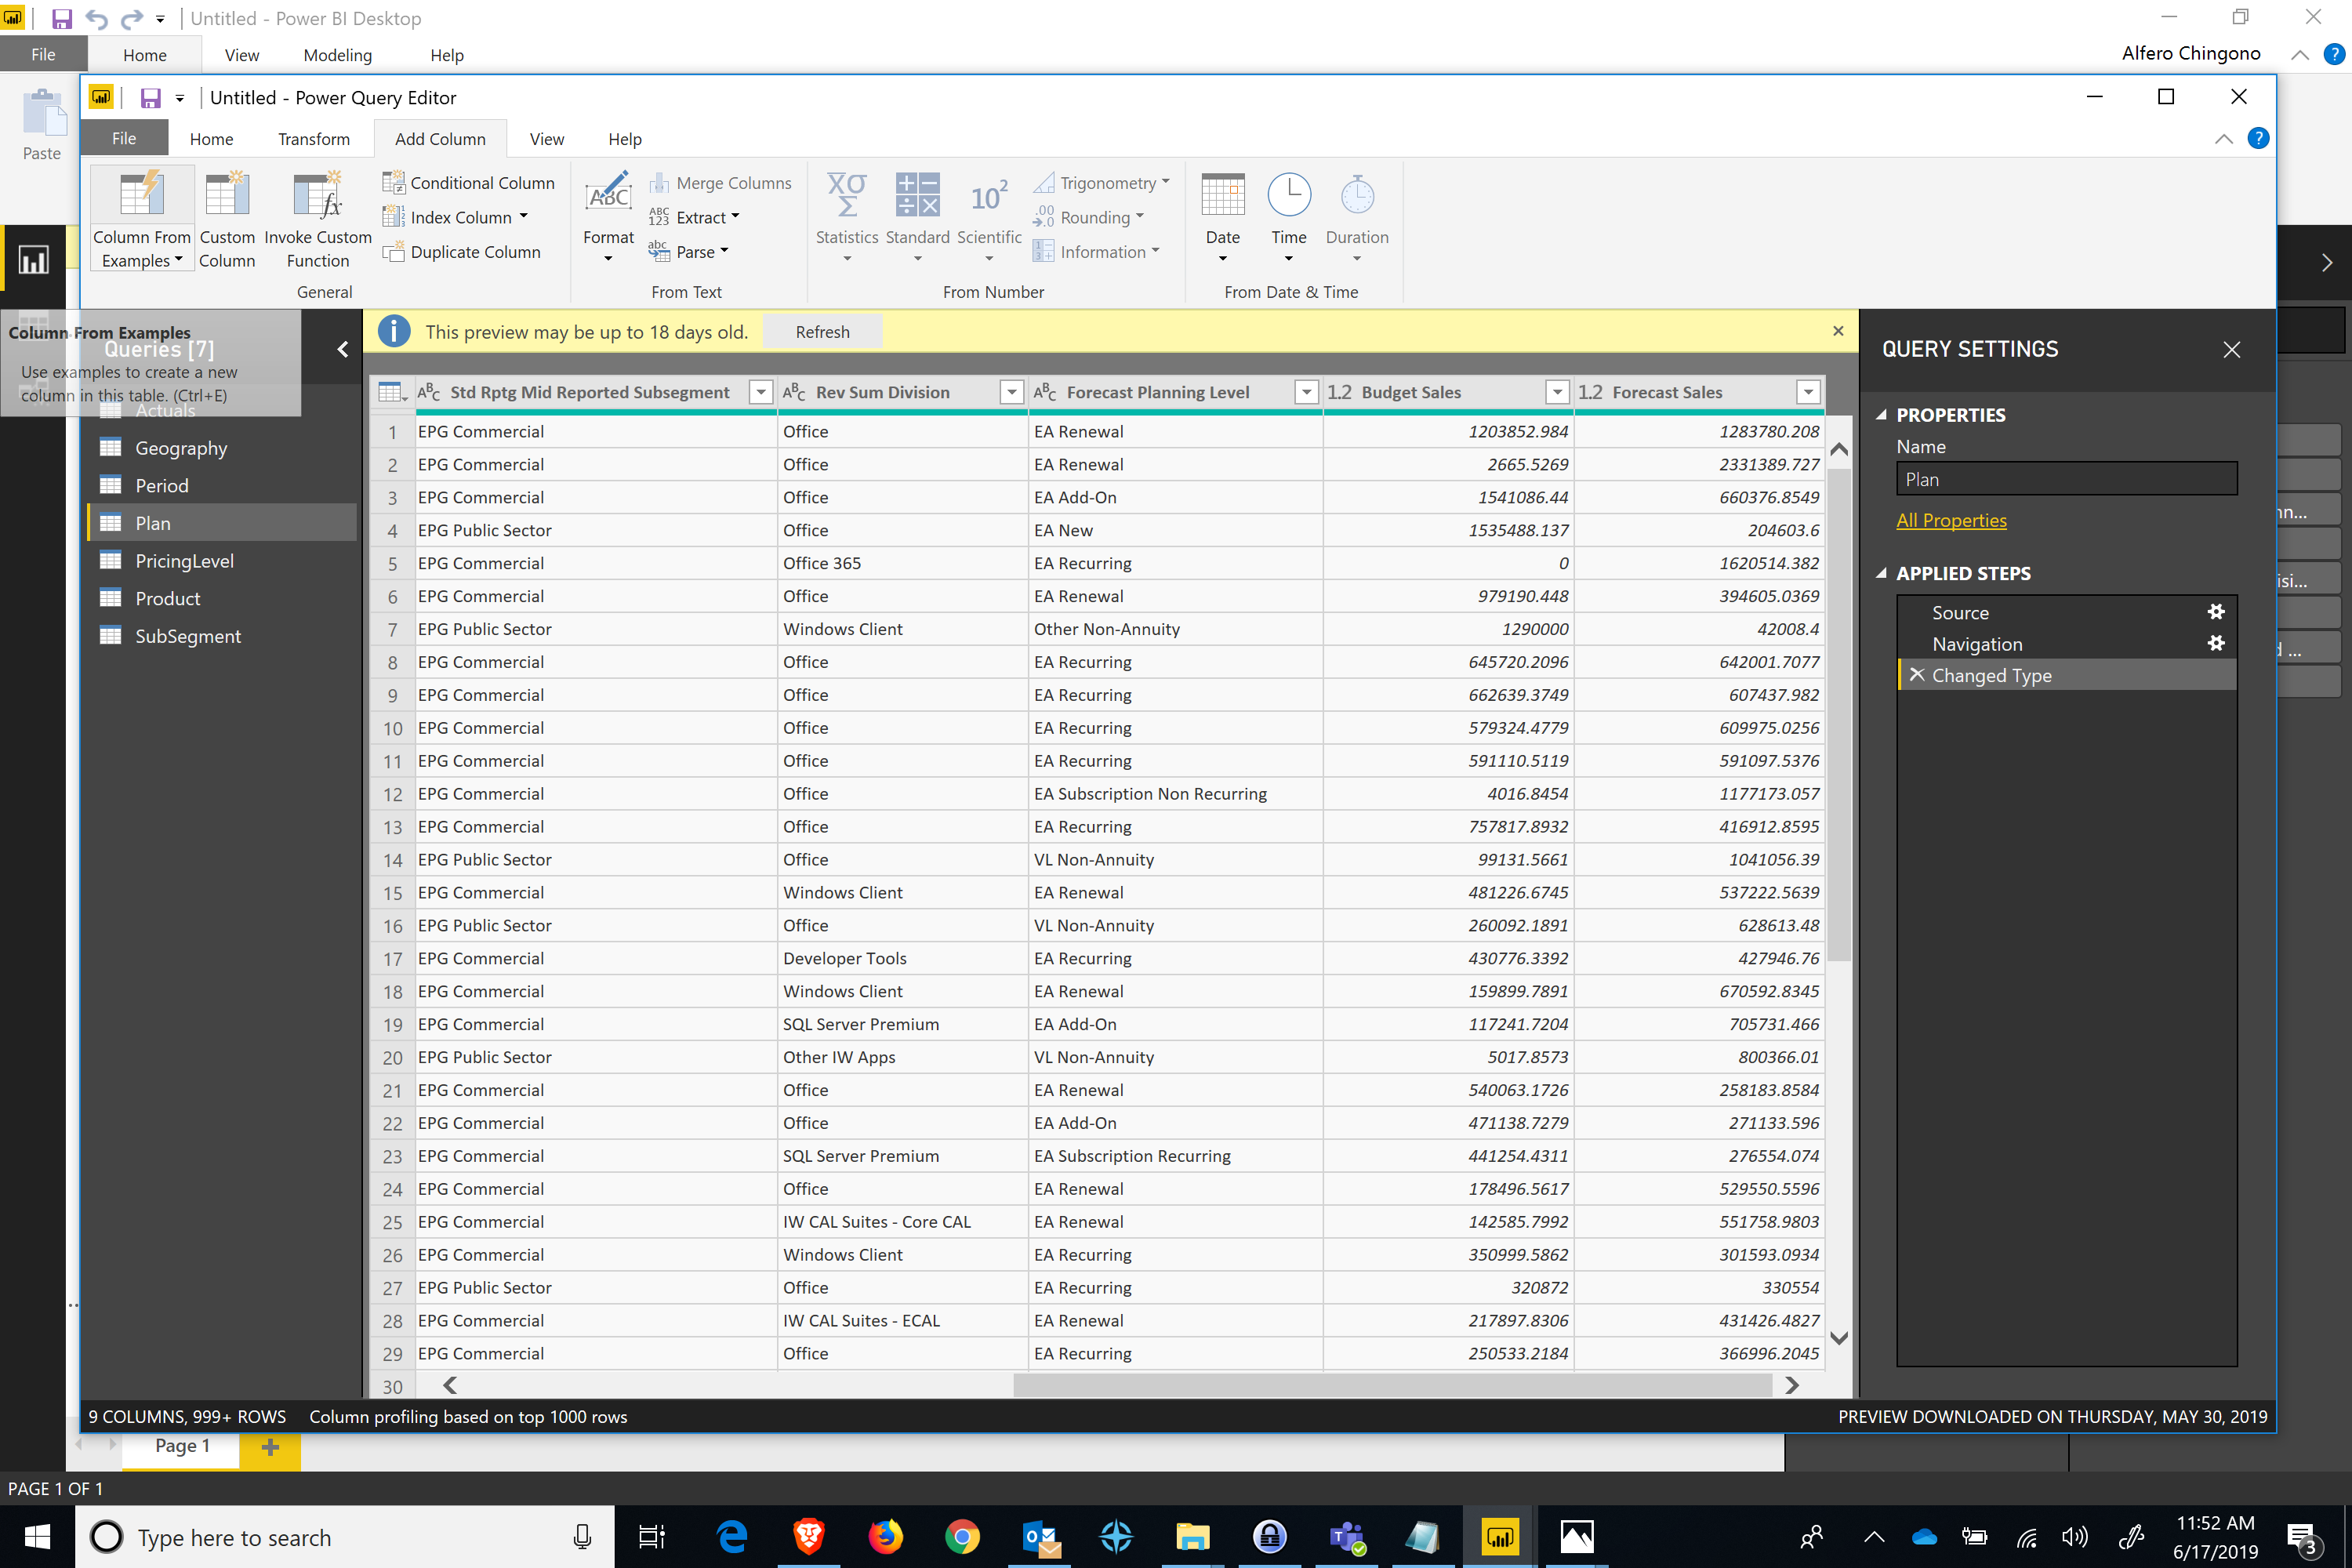Open All Properties link
2352x1568 pixels.
pos(1951,520)
